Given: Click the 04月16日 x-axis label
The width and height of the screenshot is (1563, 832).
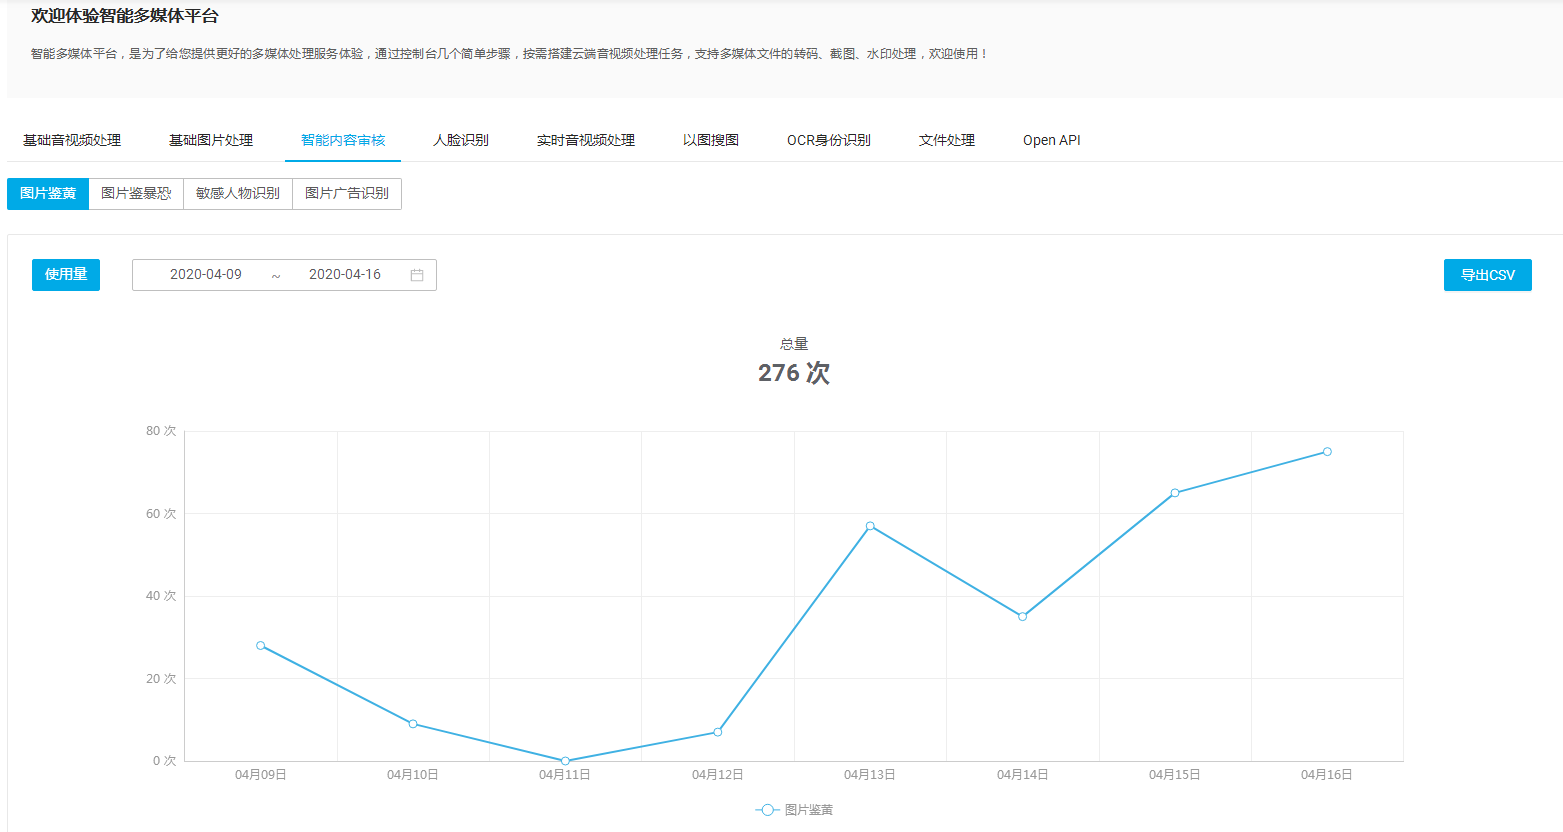Looking at the screenshot, I should (1327, 775).
